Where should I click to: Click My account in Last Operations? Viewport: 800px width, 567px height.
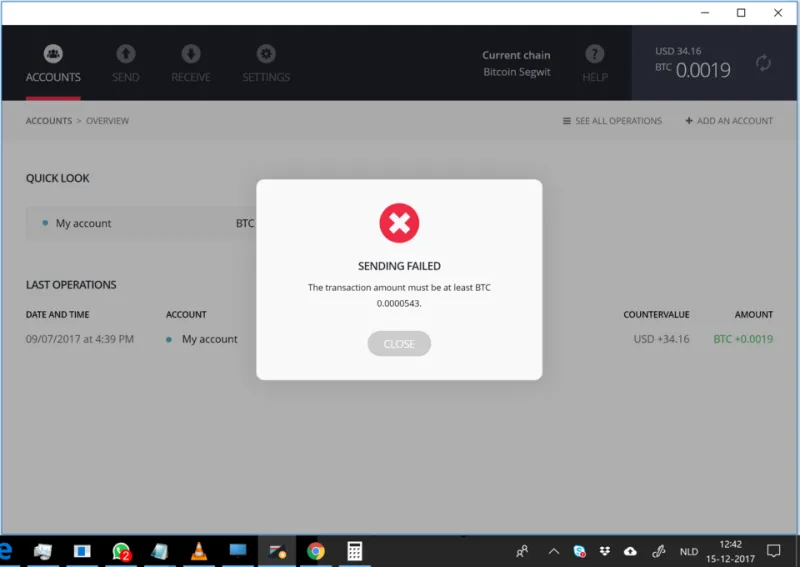point(210,339)
